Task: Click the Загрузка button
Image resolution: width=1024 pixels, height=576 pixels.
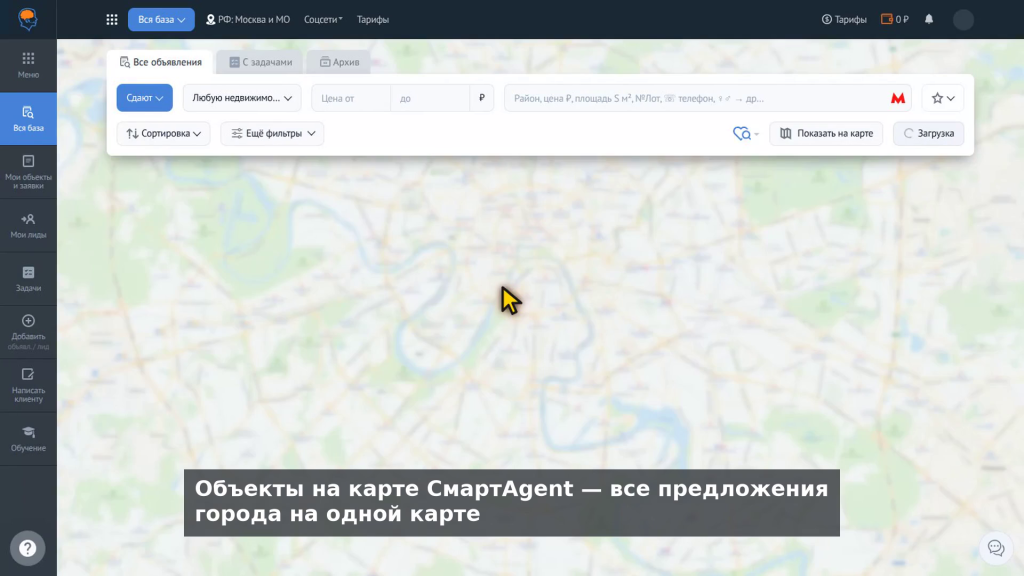Action: click(929, 133)
